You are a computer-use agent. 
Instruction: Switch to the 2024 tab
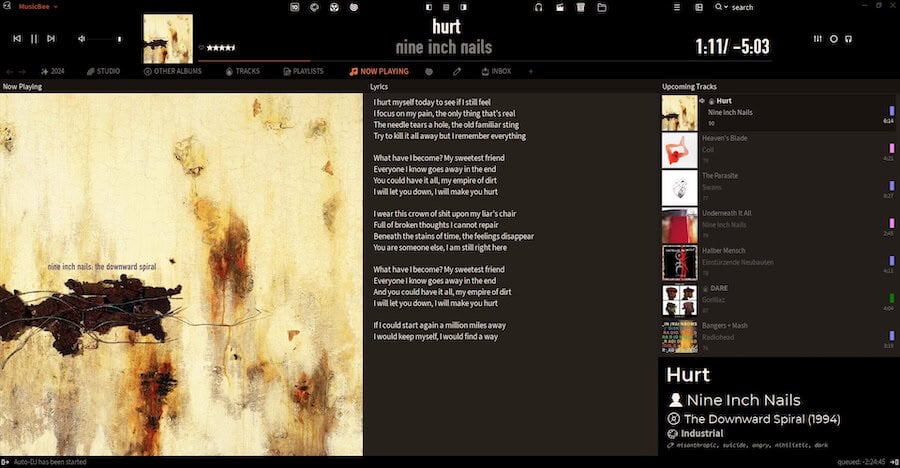coord(52,71)
